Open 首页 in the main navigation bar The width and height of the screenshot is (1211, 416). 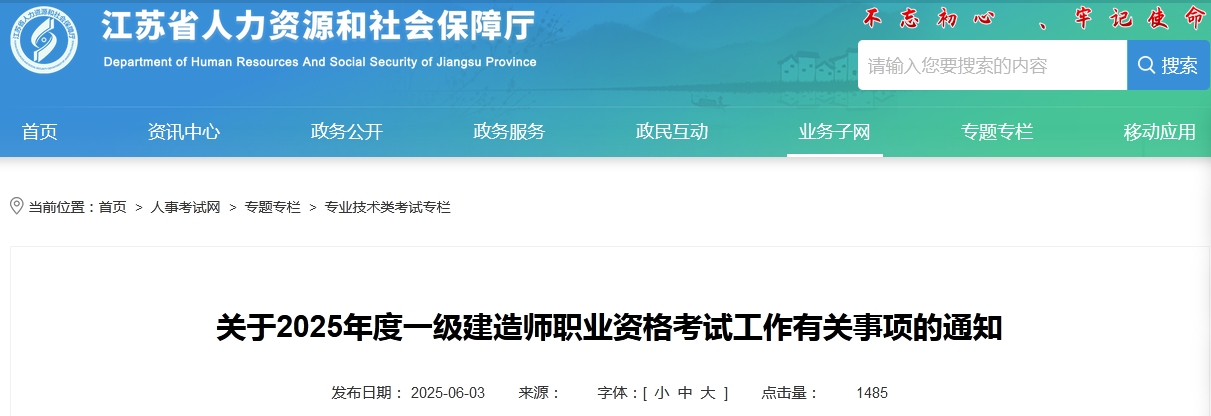(40, 132)
